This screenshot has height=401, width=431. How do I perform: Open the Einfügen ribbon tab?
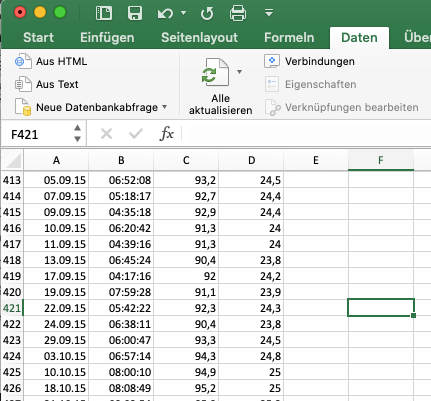107,38
